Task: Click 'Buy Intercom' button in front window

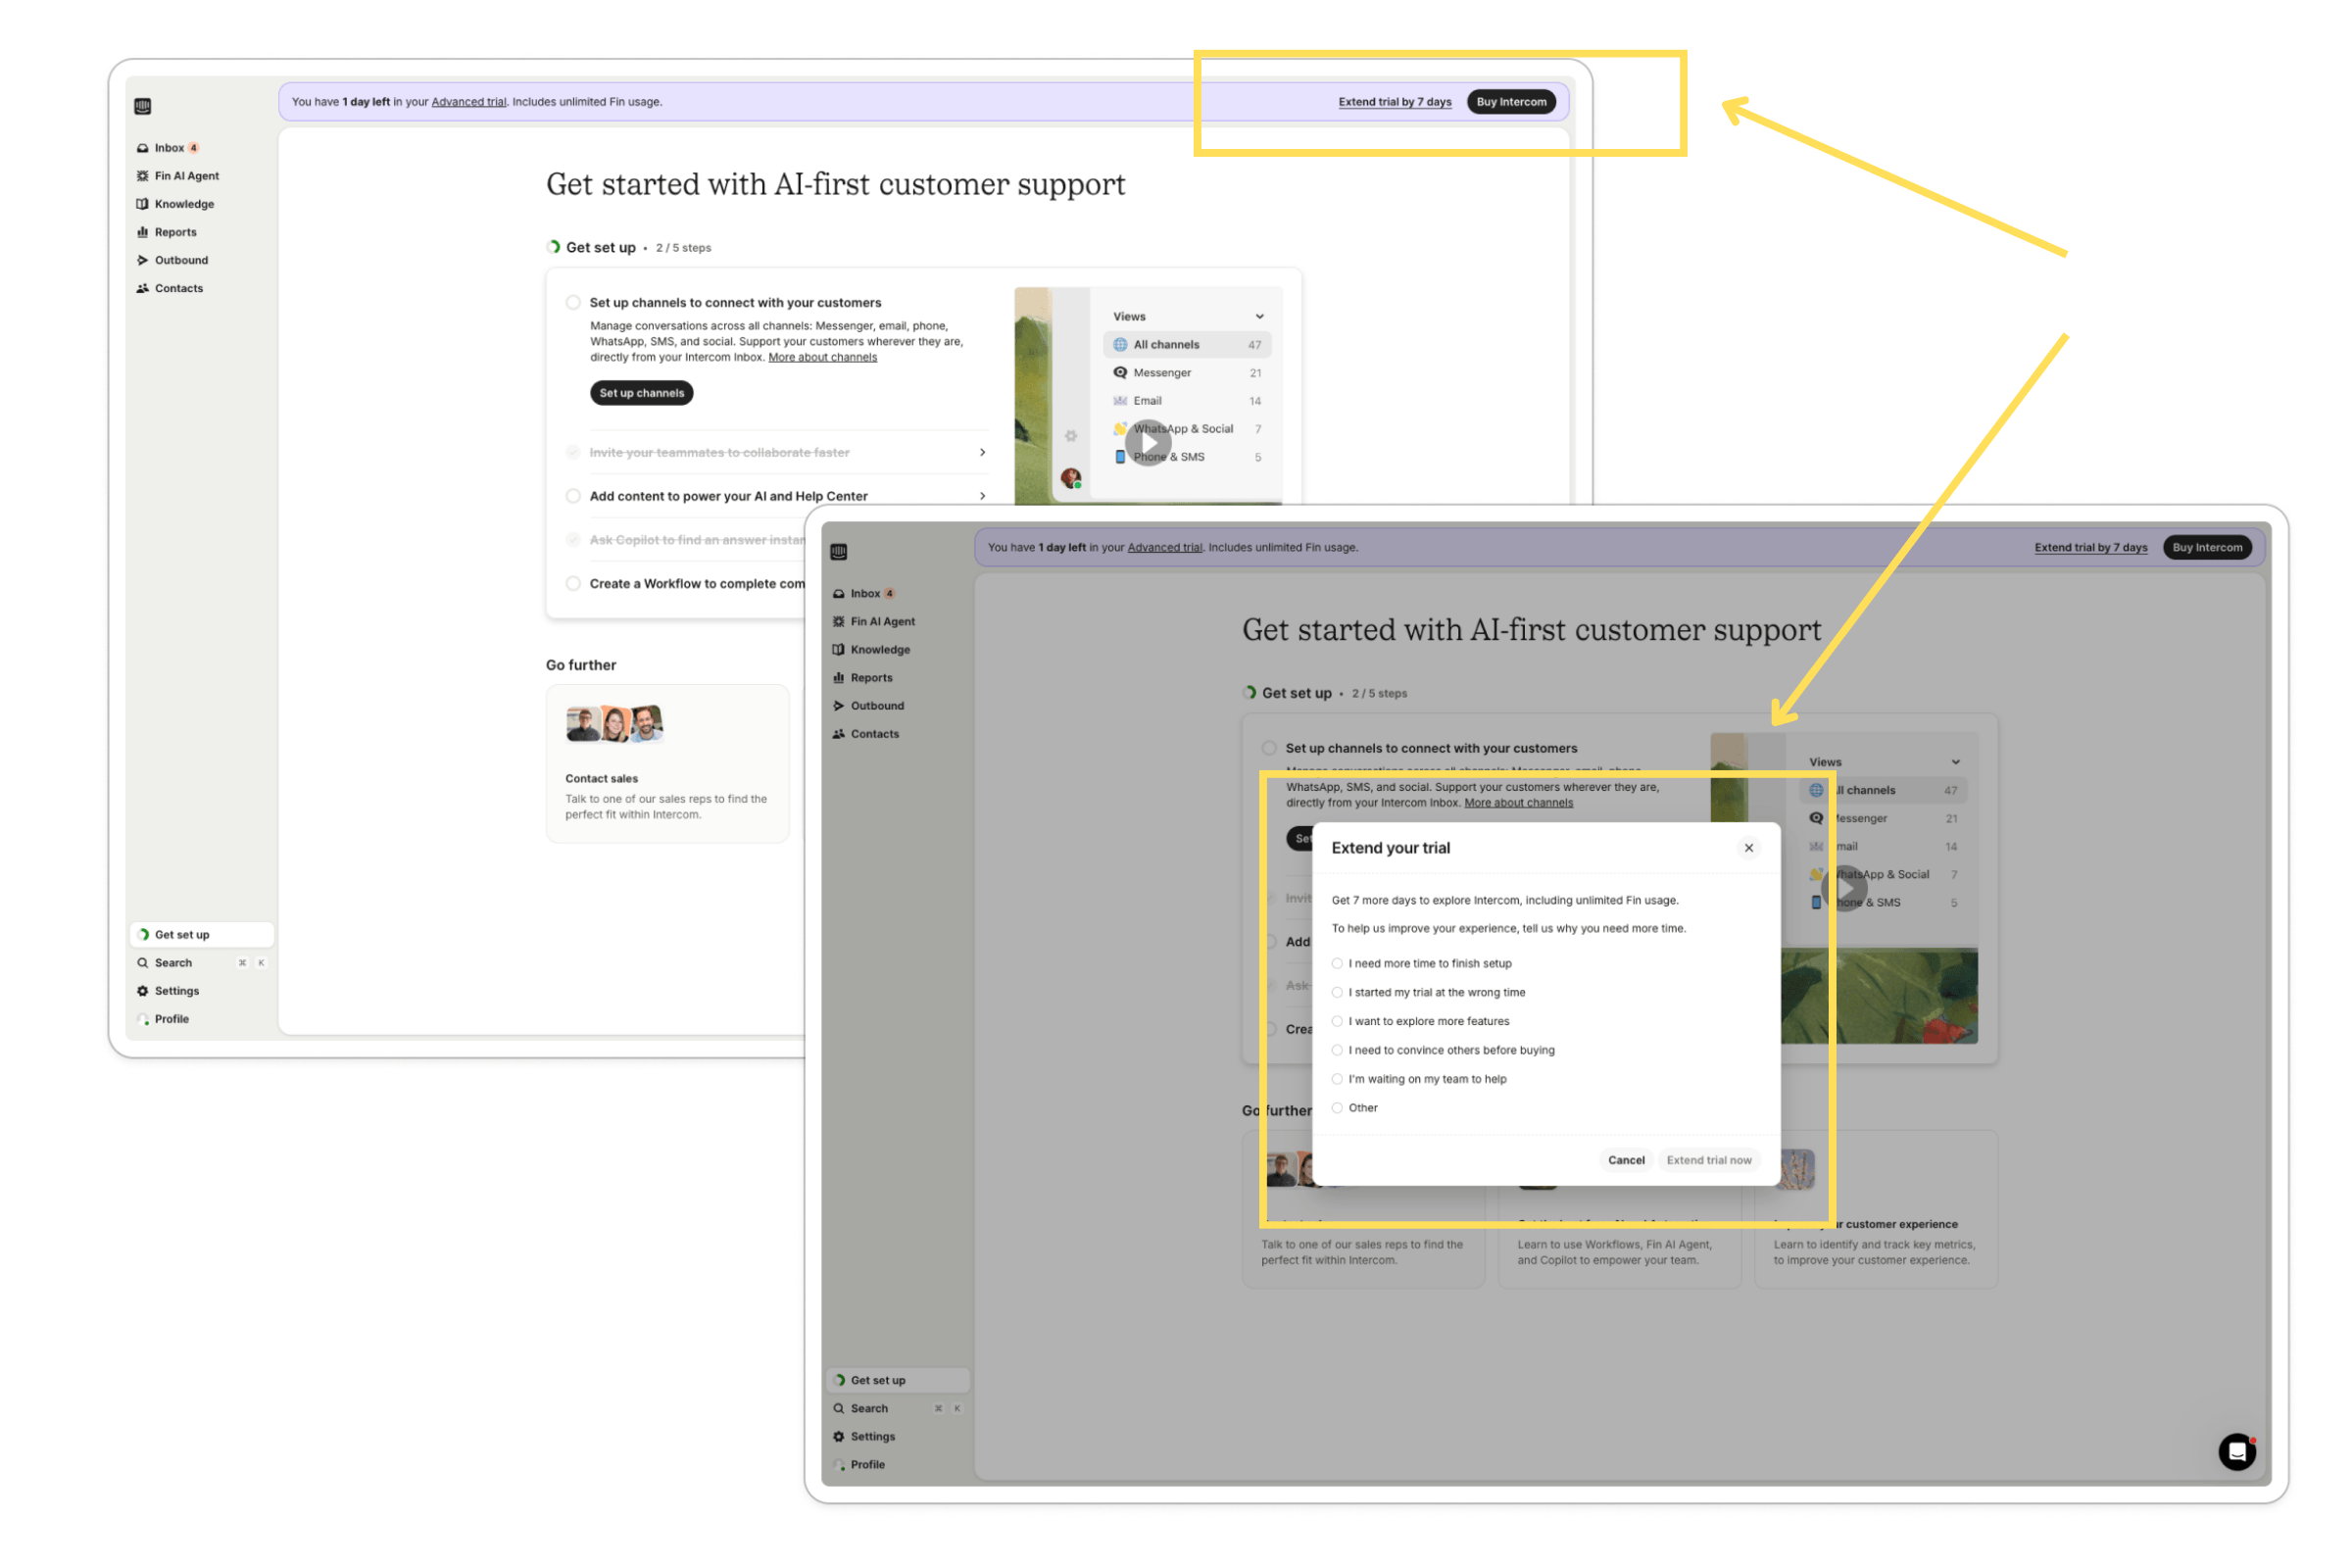Action: (2207, 548)
